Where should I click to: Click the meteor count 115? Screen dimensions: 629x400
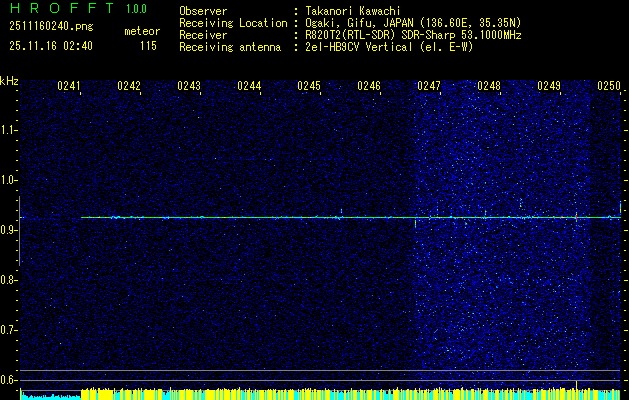click(x=148, y=46)
